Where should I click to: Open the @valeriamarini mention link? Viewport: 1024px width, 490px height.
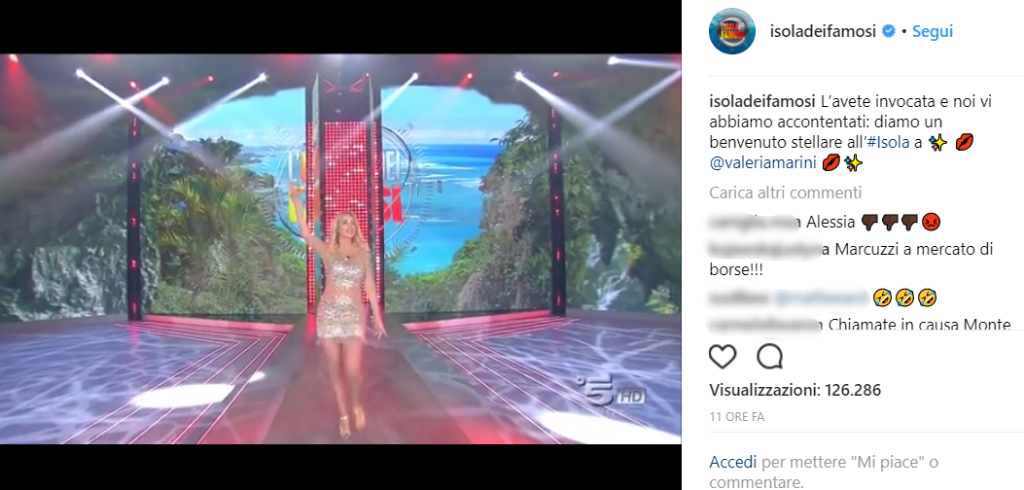(x=763, y=163)
